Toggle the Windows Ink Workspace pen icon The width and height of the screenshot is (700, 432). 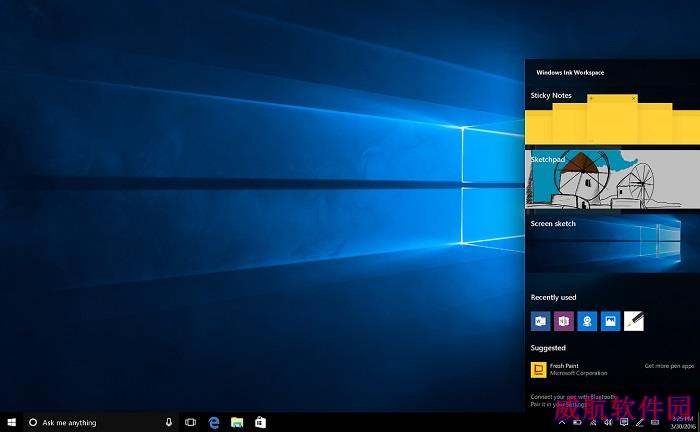pyautogui.click(x=639, y=422)
